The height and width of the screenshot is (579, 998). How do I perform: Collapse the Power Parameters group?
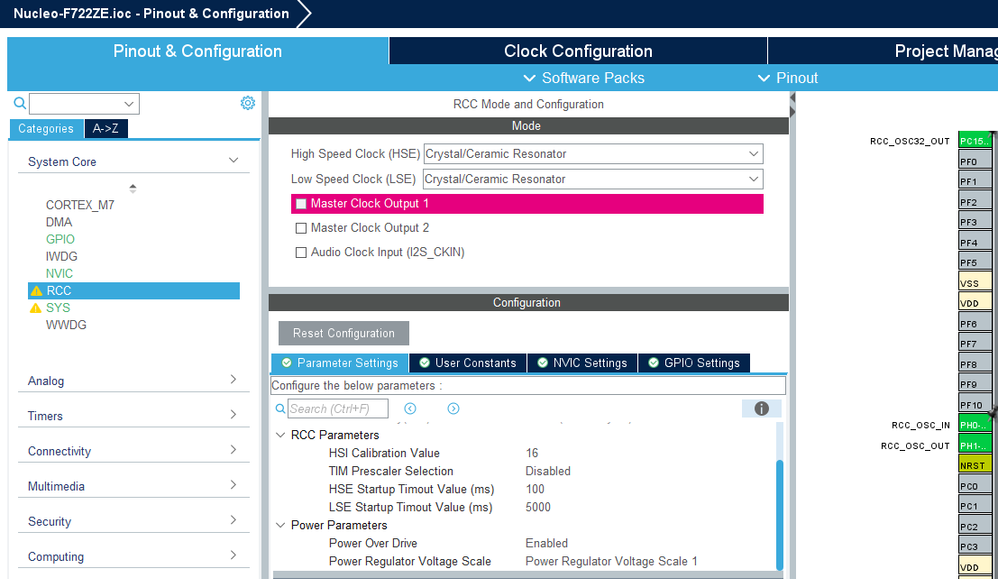coord(280,526)
